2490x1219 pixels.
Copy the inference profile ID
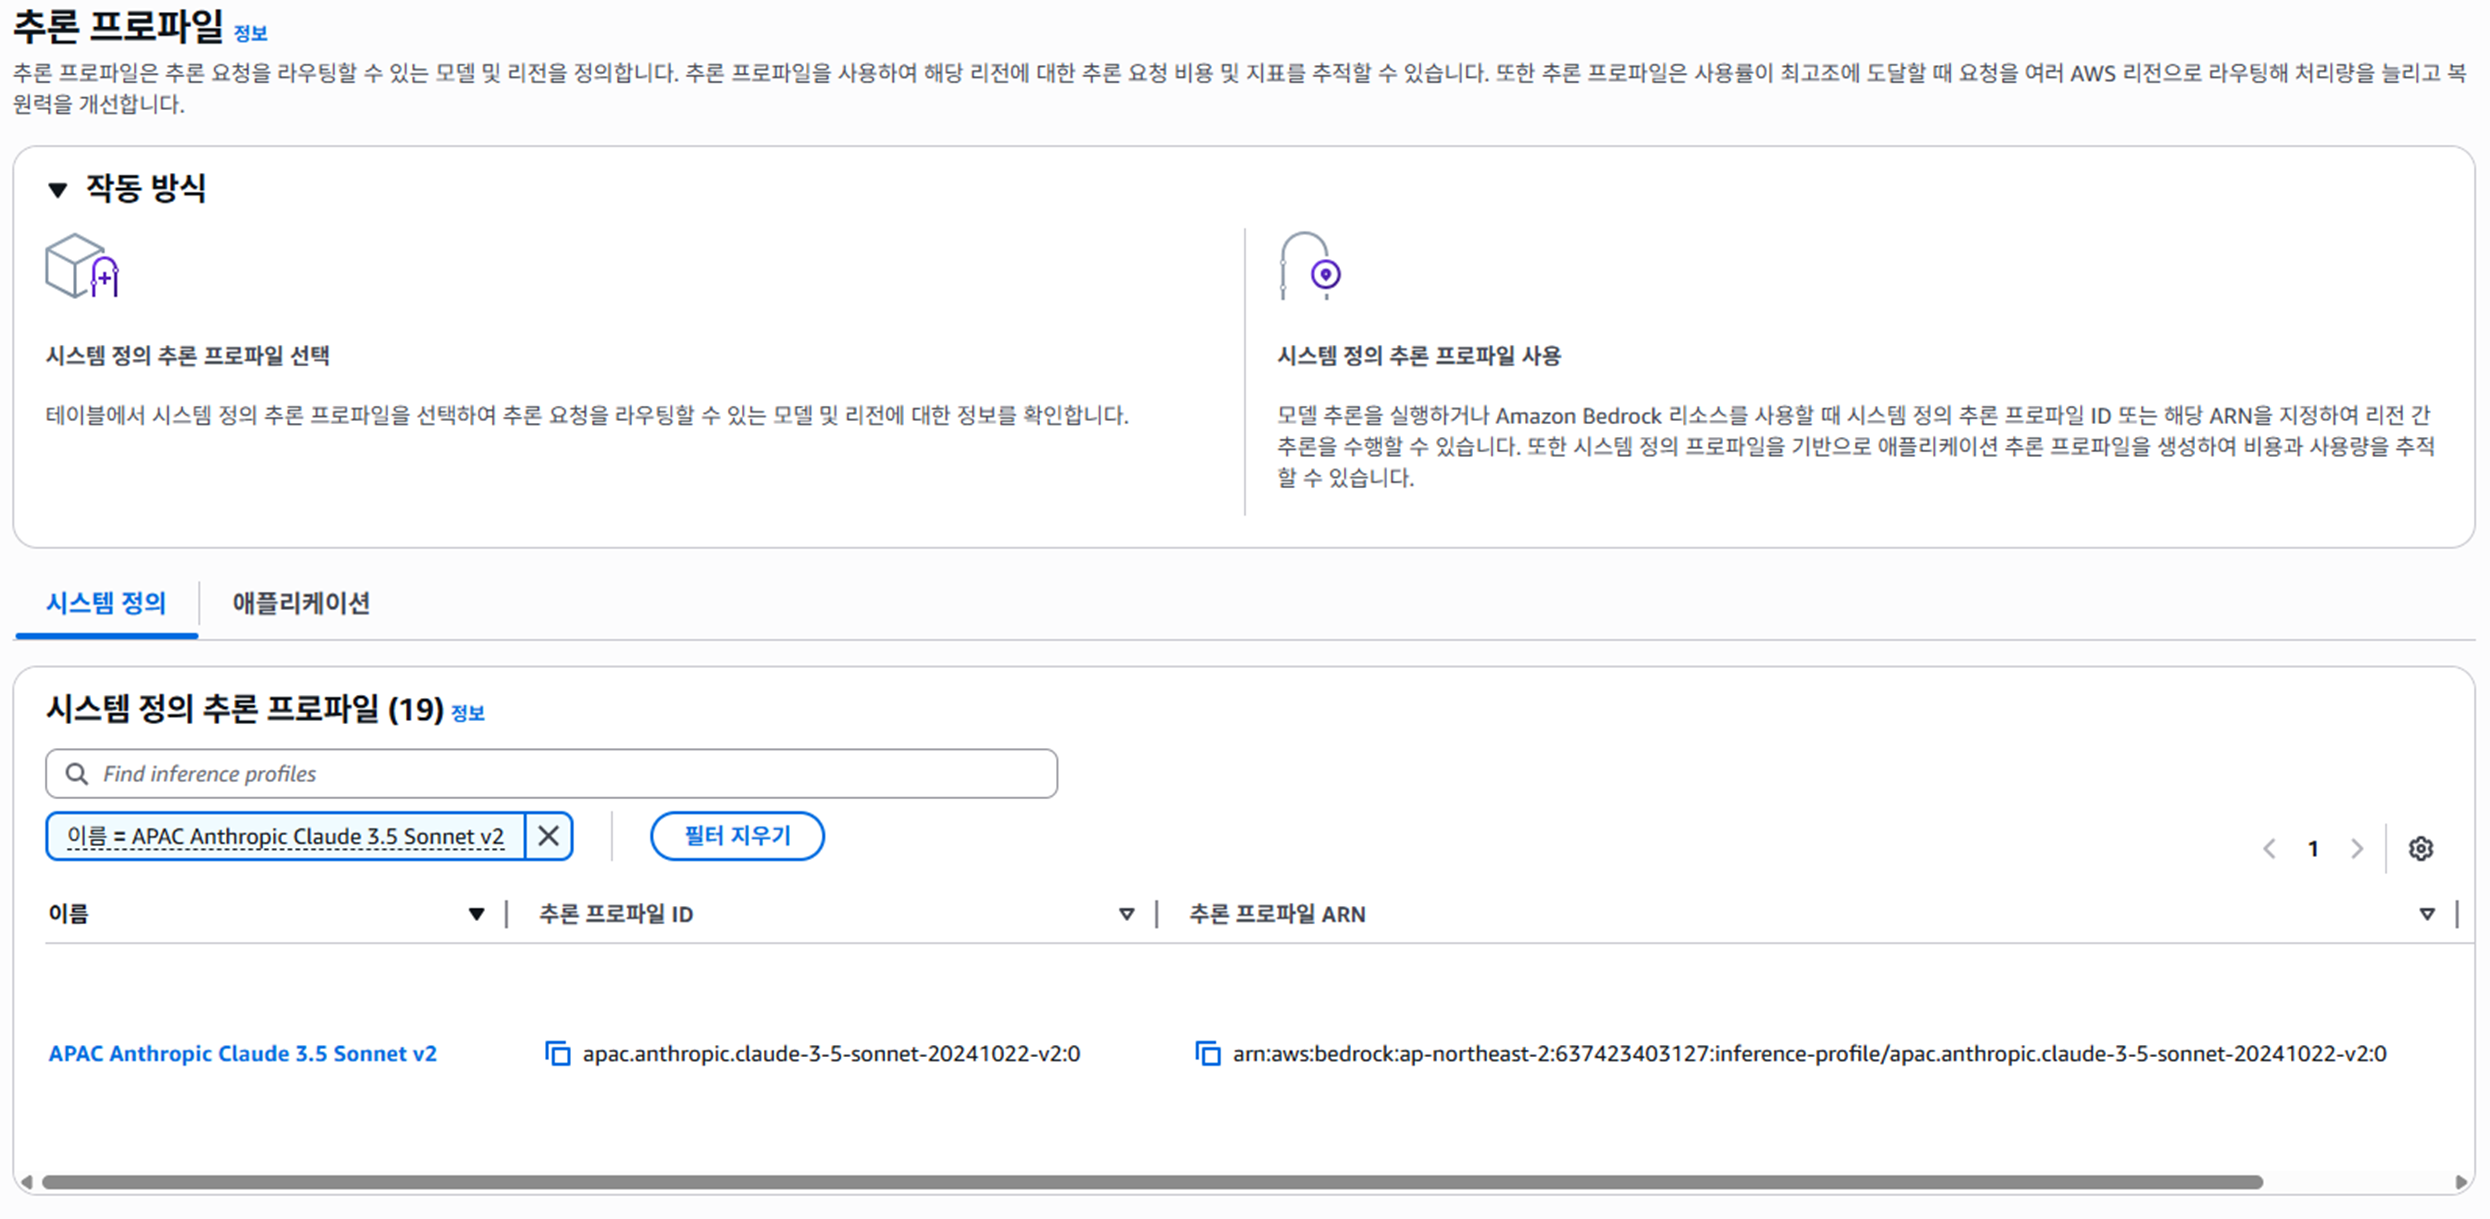557,1053
